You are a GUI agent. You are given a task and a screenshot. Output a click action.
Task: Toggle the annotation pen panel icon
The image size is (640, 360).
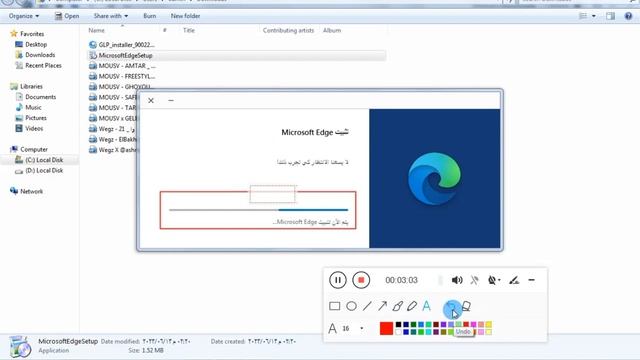514,280
